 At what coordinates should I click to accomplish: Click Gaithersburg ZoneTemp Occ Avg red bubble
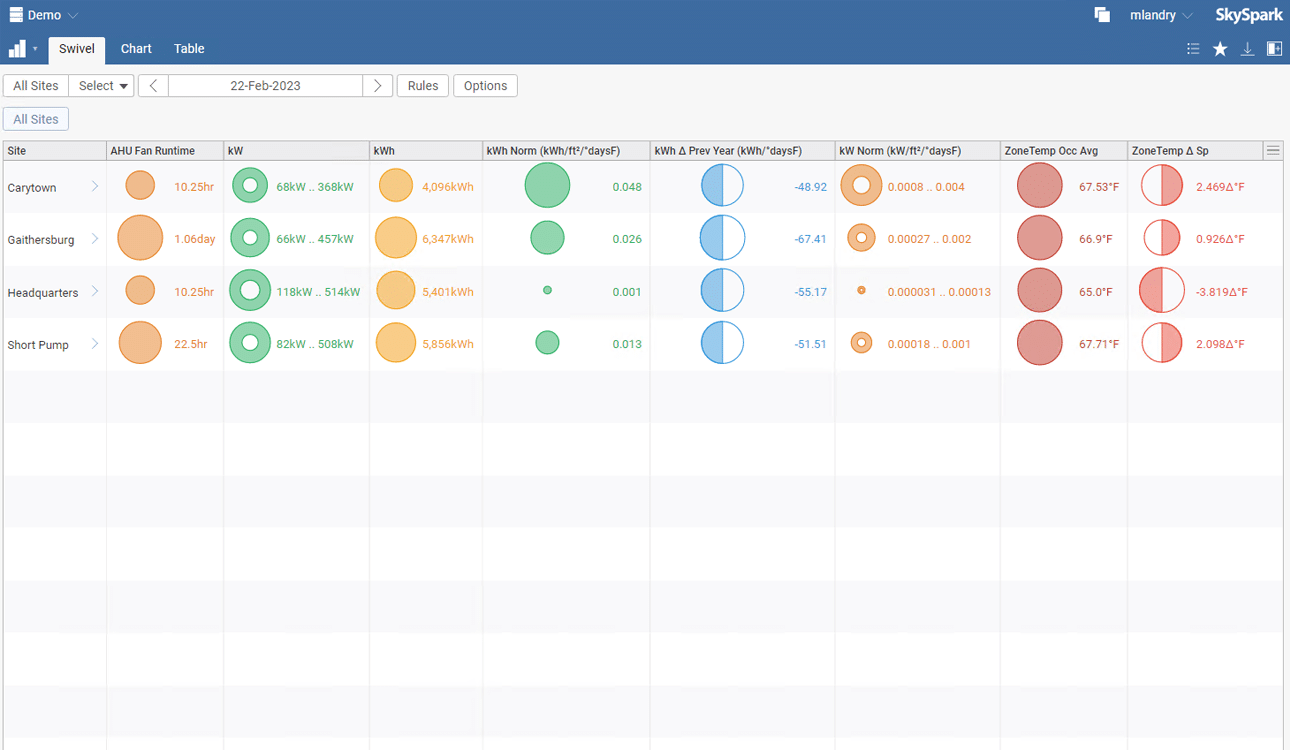[1040, 239]
